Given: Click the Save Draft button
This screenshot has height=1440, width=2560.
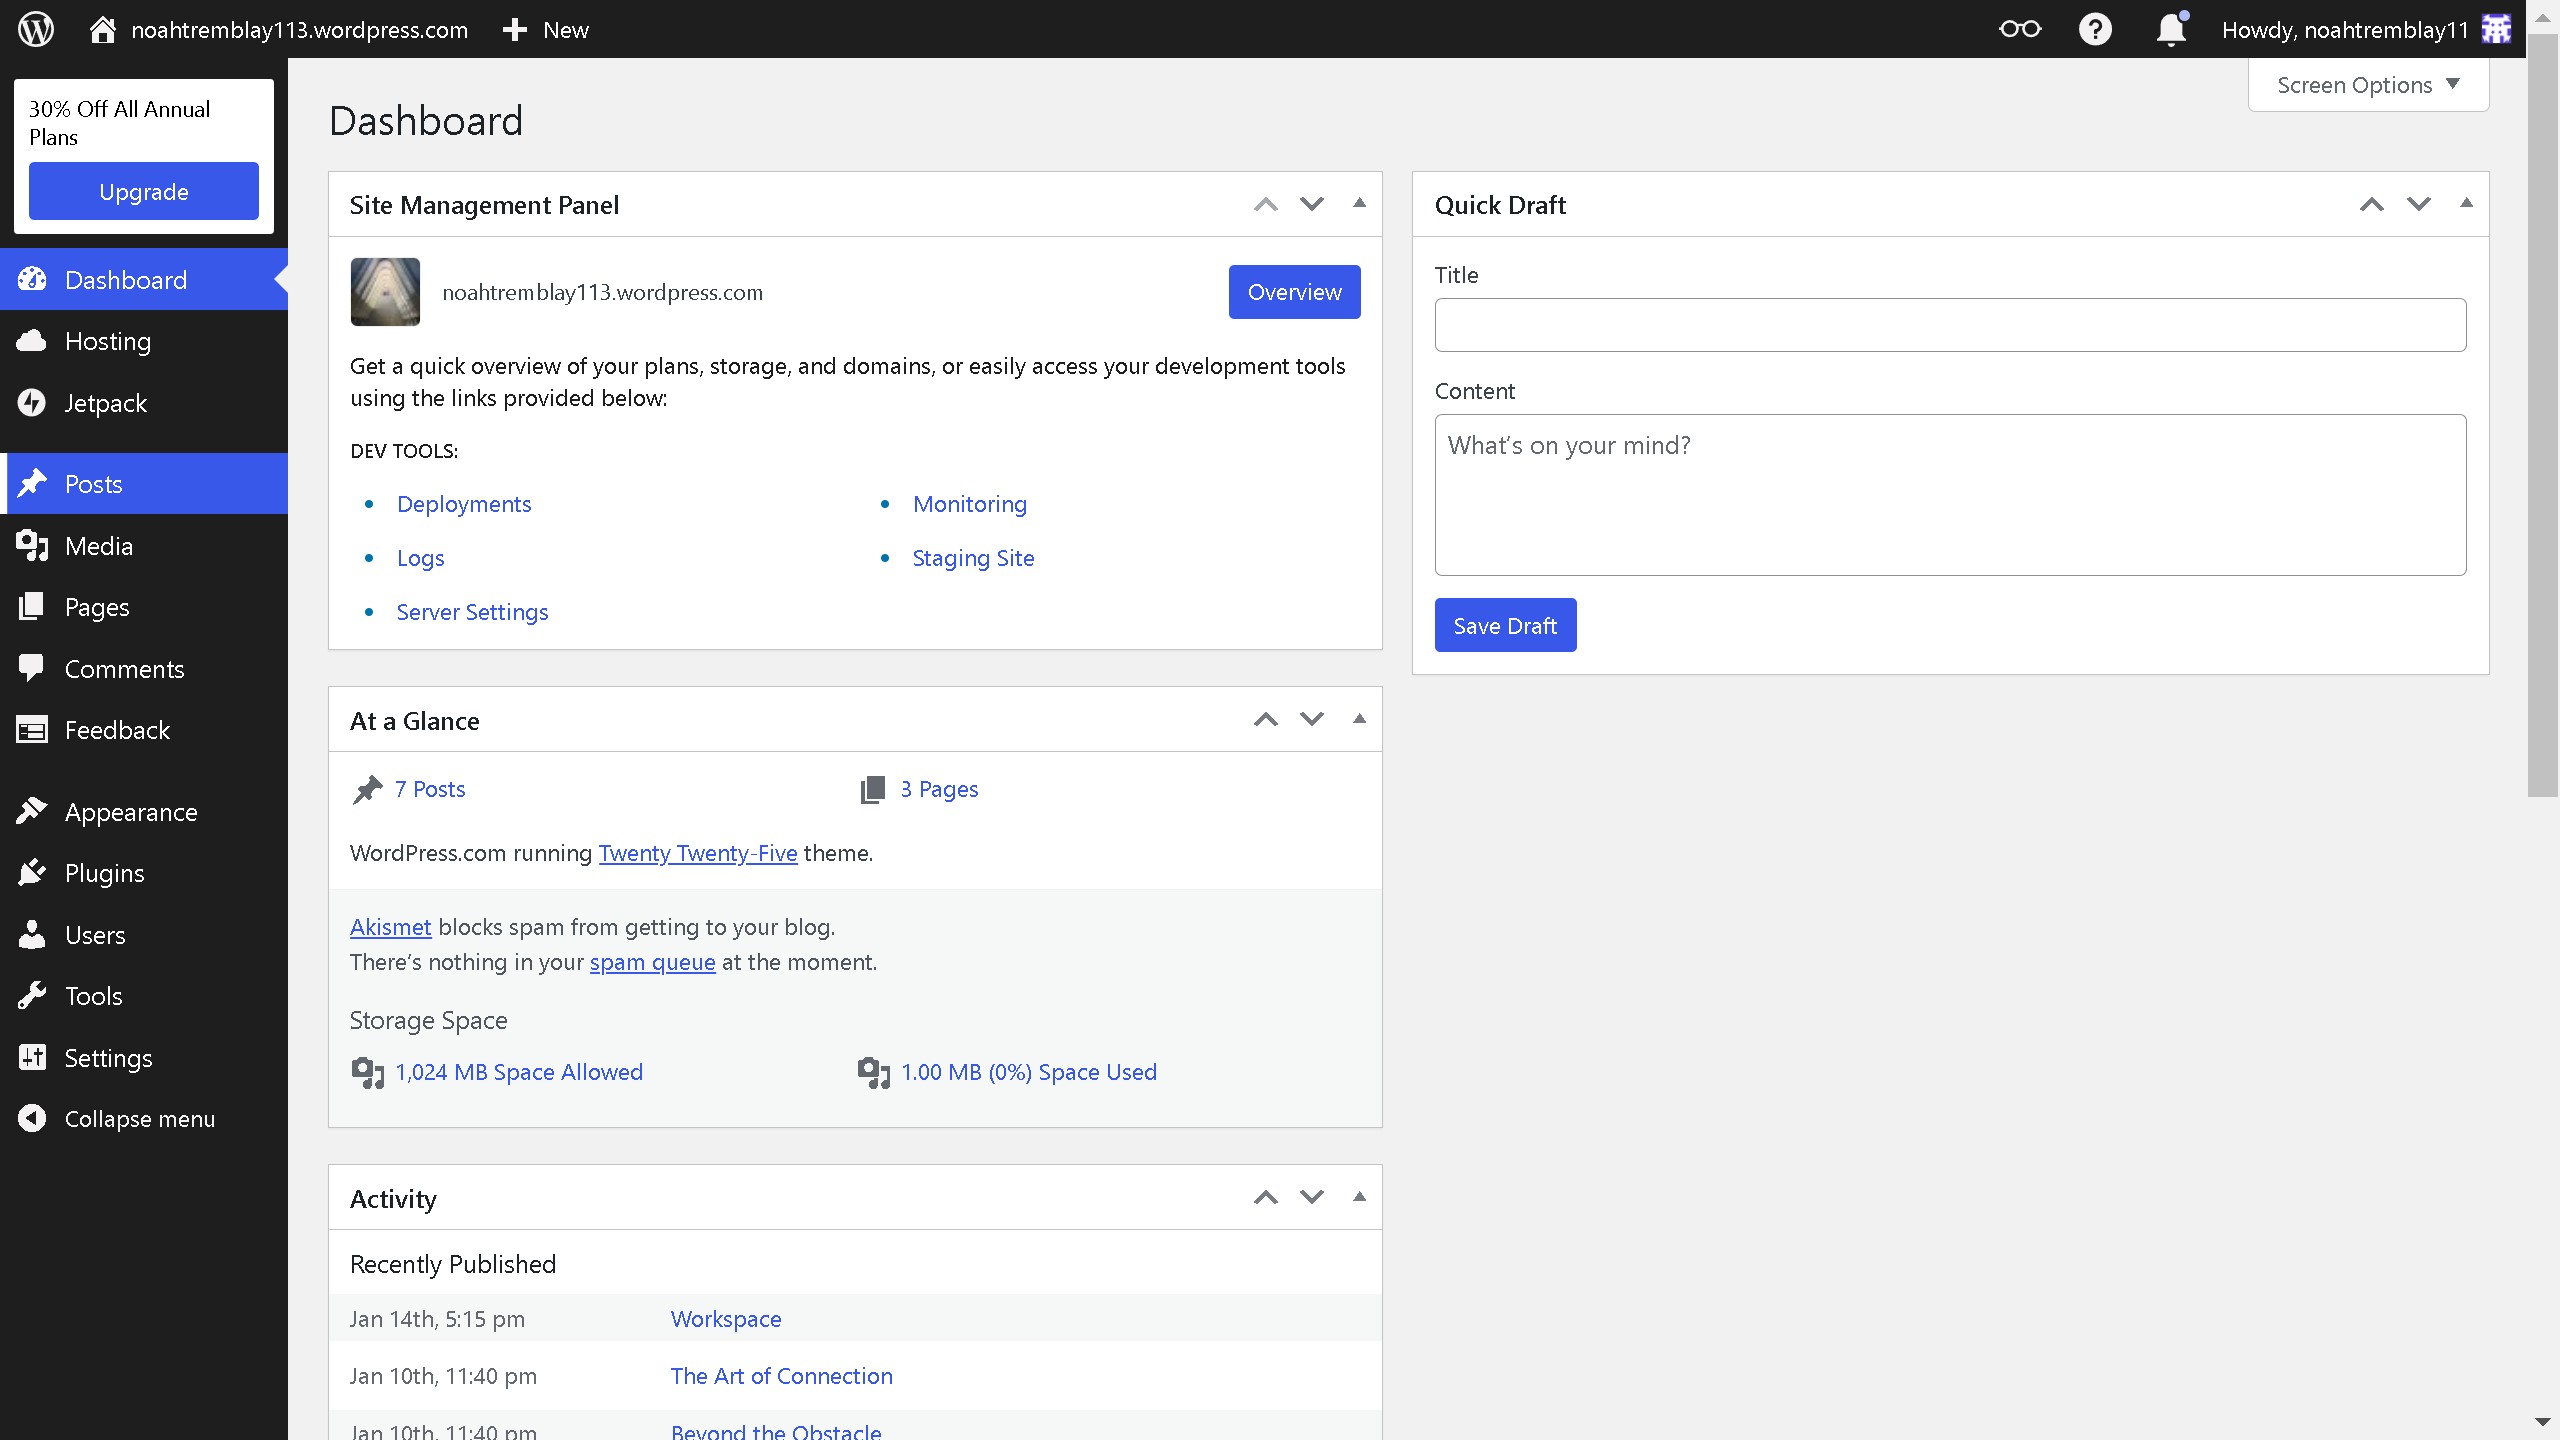Looking at the screenshot, I should (1504, 624).
